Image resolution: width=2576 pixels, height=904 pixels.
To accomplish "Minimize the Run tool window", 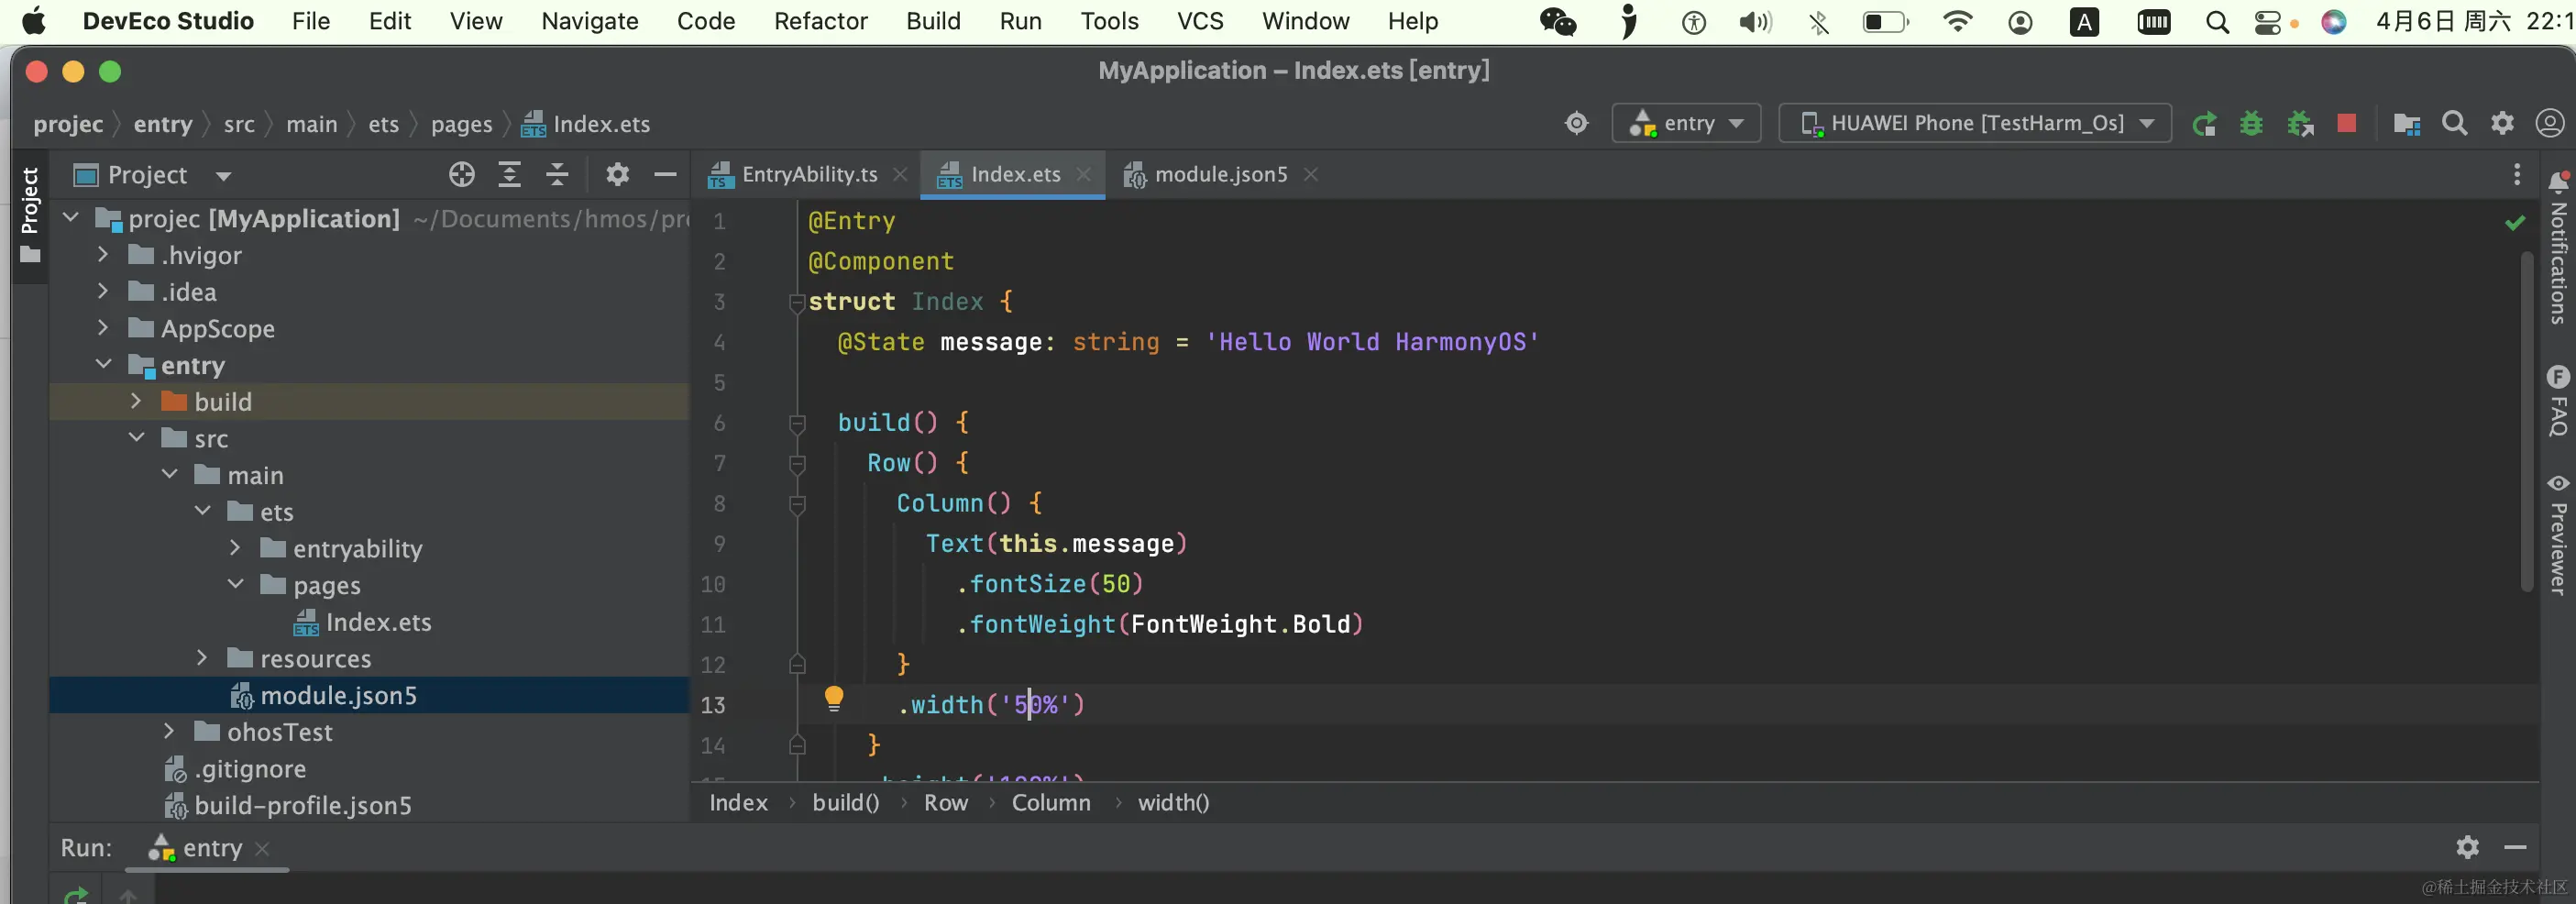I will point(2515,848).
